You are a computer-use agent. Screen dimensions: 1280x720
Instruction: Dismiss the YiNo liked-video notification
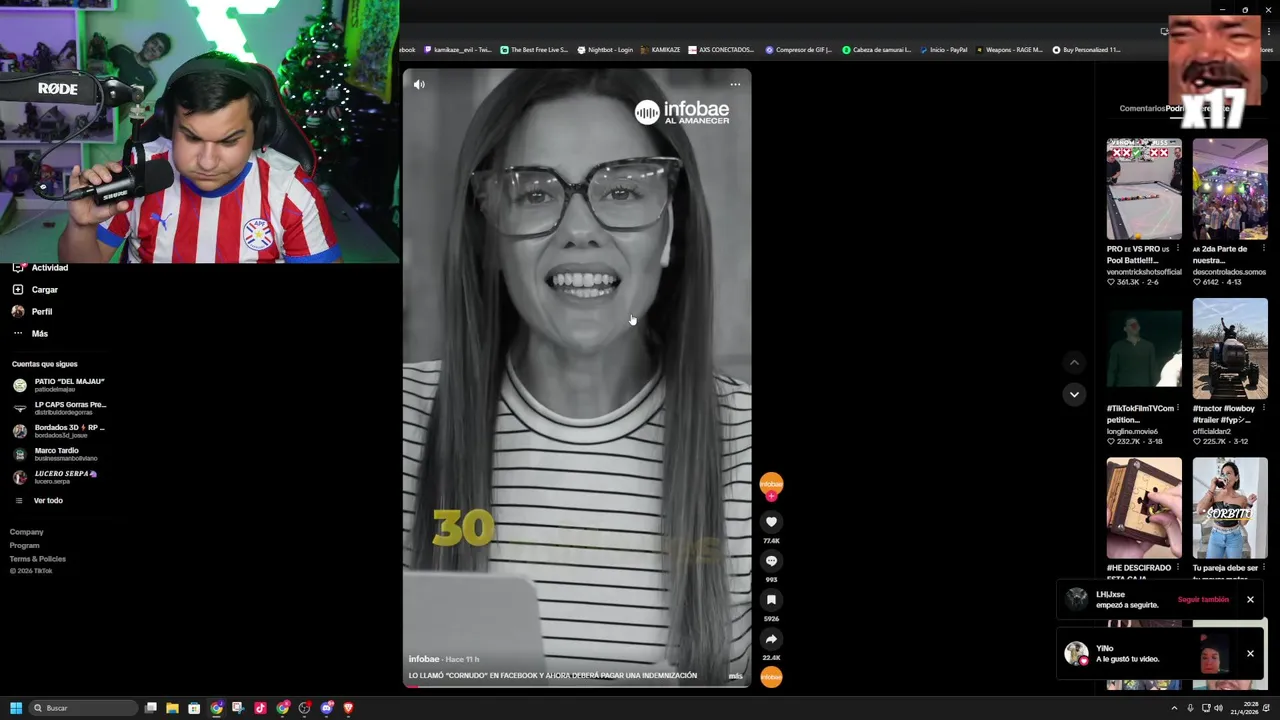coord(1250,654)
